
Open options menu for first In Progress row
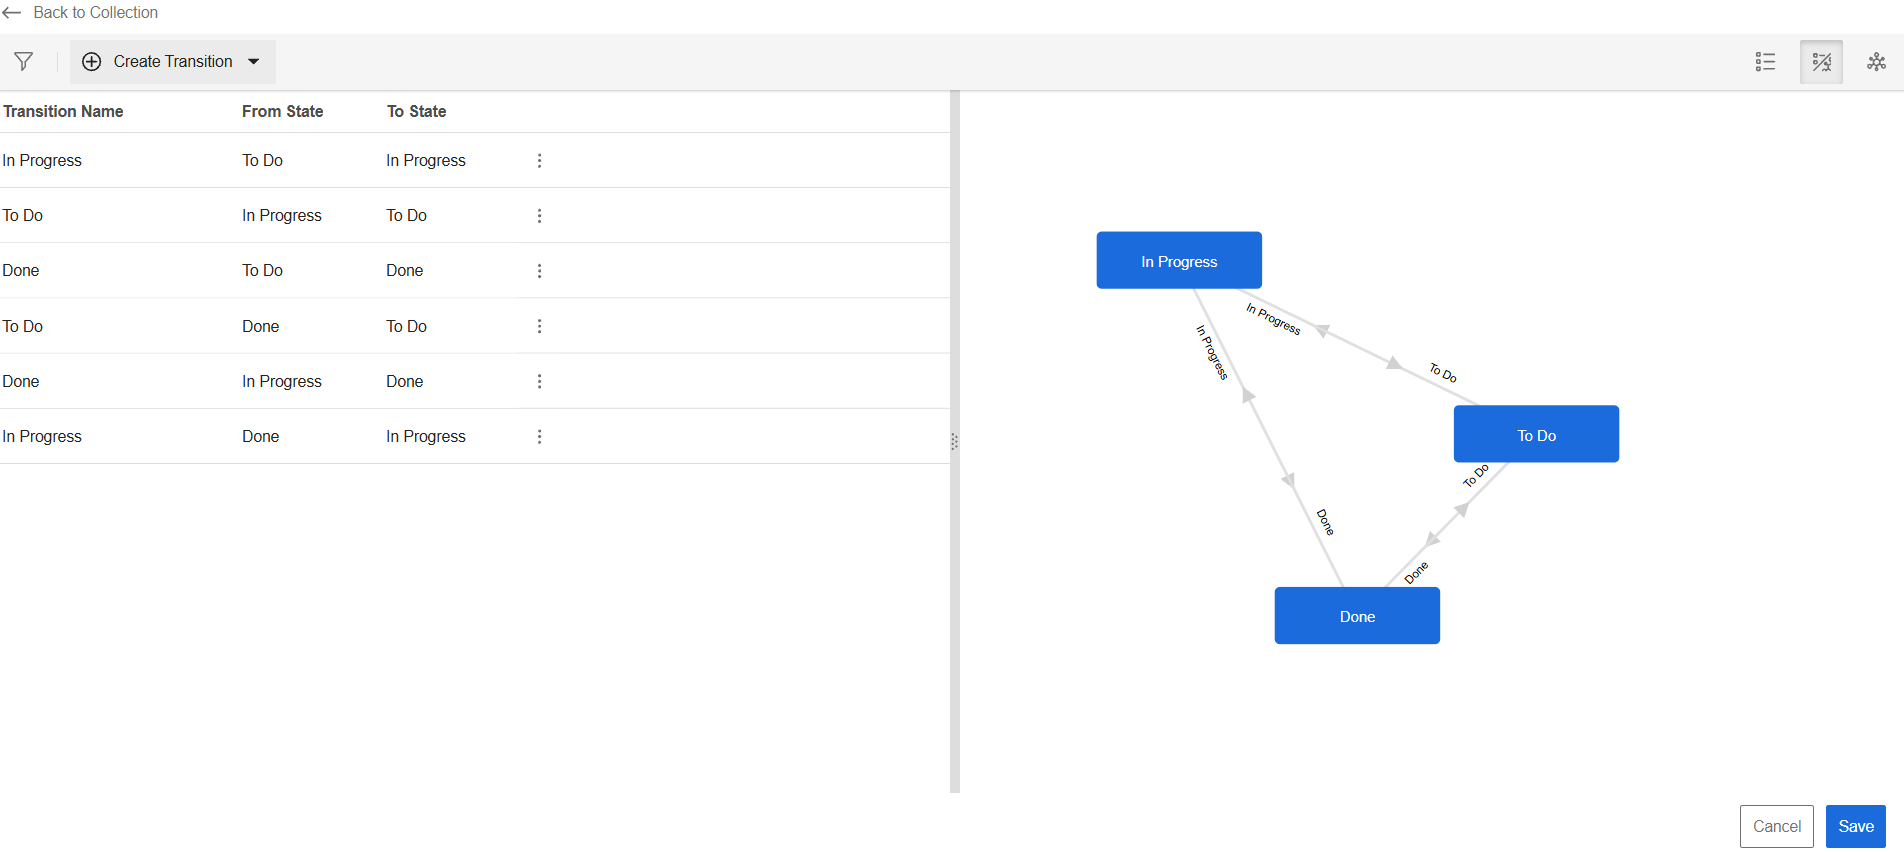[x=539, y=161]
